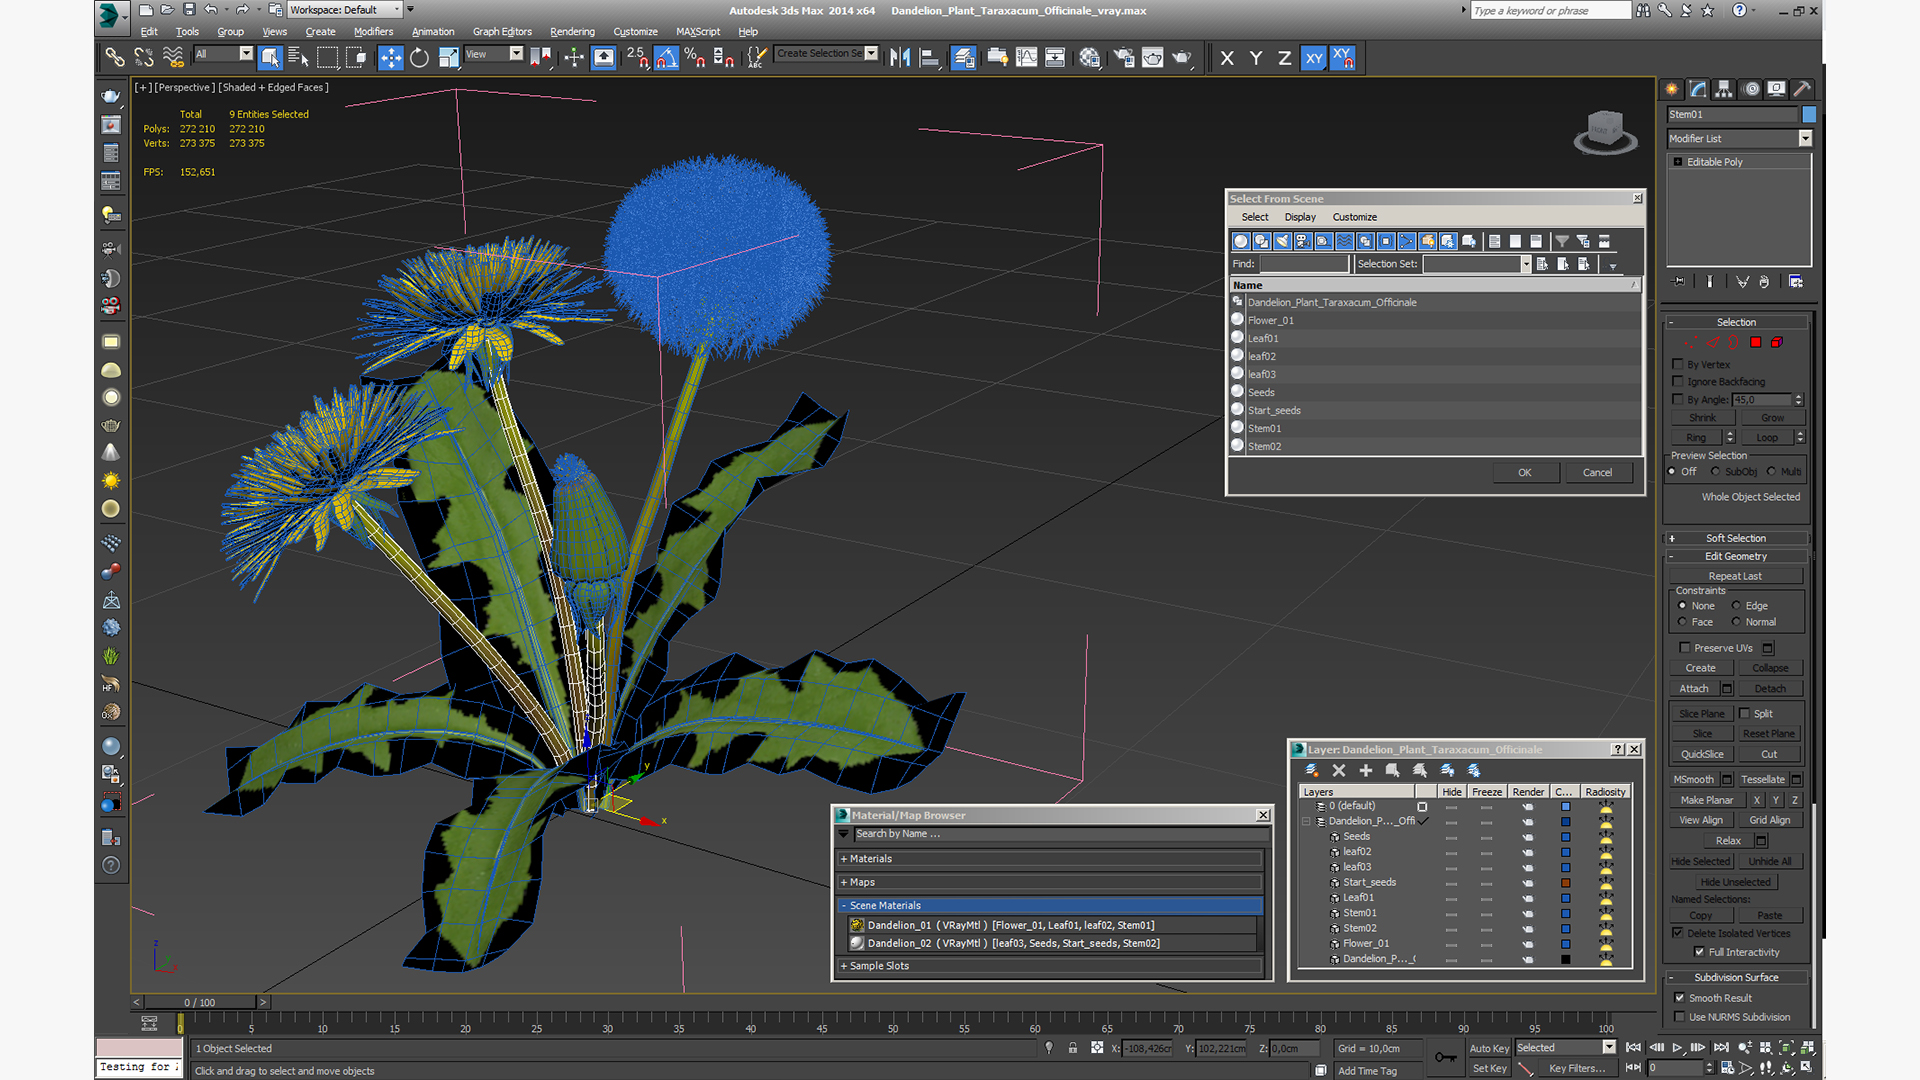Enable By Angle checkbox

click(x=1679, y=399)
